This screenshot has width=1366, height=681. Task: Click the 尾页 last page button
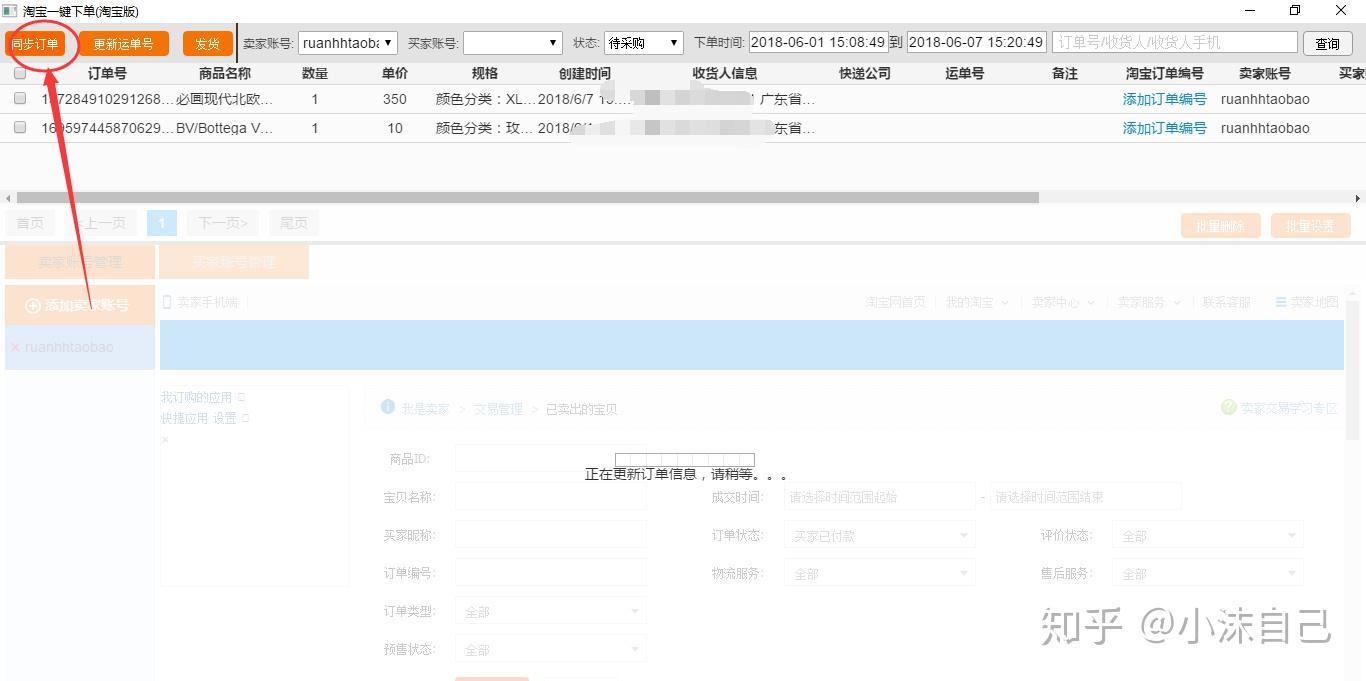click(294, 223)
